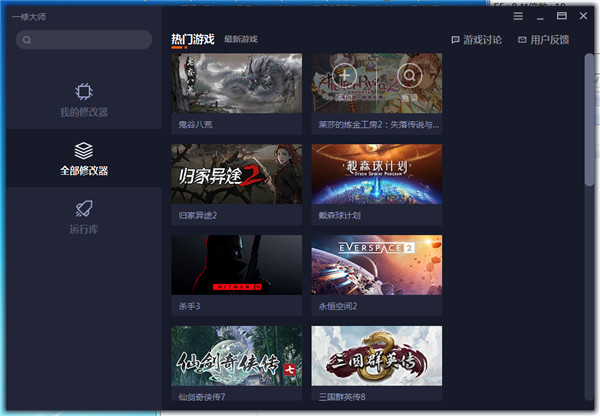Open 杀手3 Hitman thumbnail
The image size is (600, 416).
236,265
